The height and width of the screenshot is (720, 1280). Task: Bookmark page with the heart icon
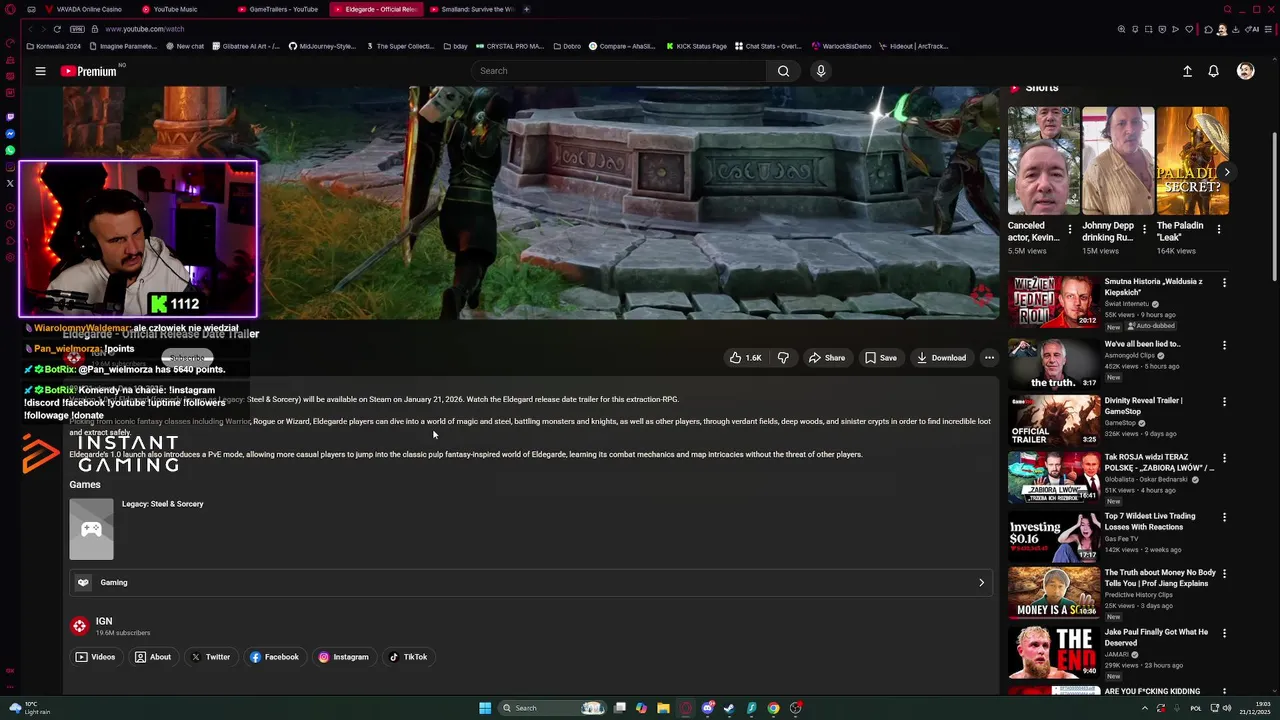[1189, 29]
